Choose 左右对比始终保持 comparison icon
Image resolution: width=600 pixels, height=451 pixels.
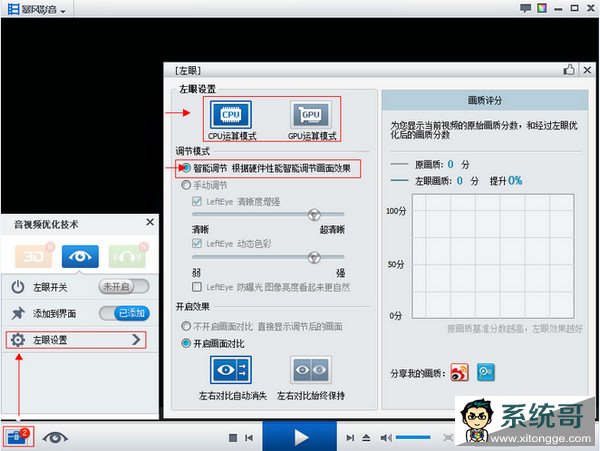point(311,370)
